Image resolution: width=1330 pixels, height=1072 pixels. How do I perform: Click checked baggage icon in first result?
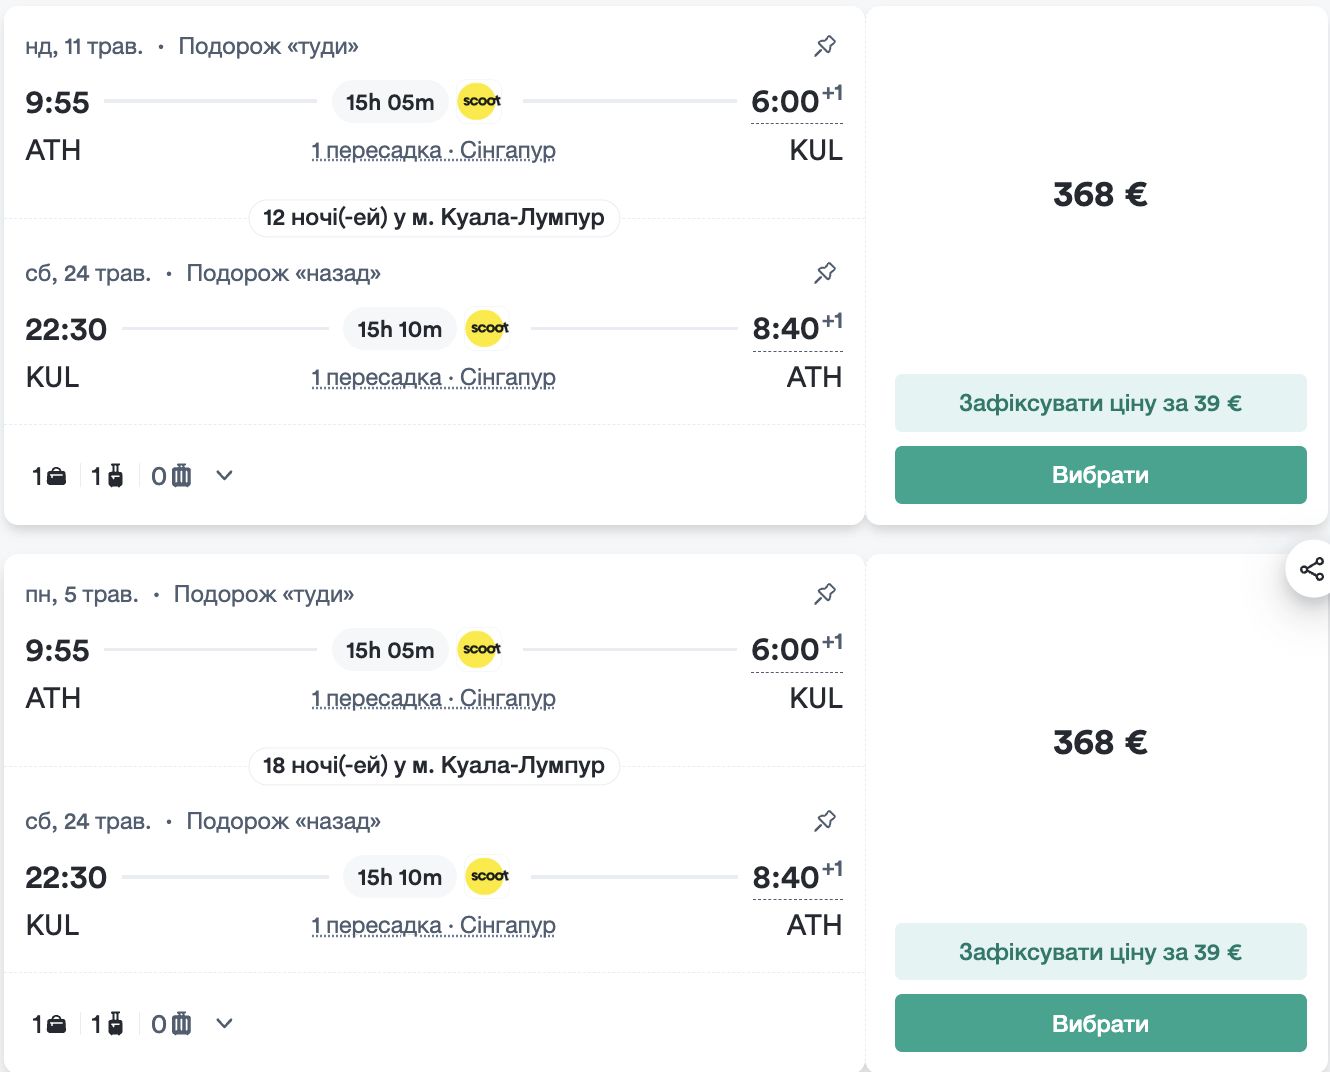point(180,476)
